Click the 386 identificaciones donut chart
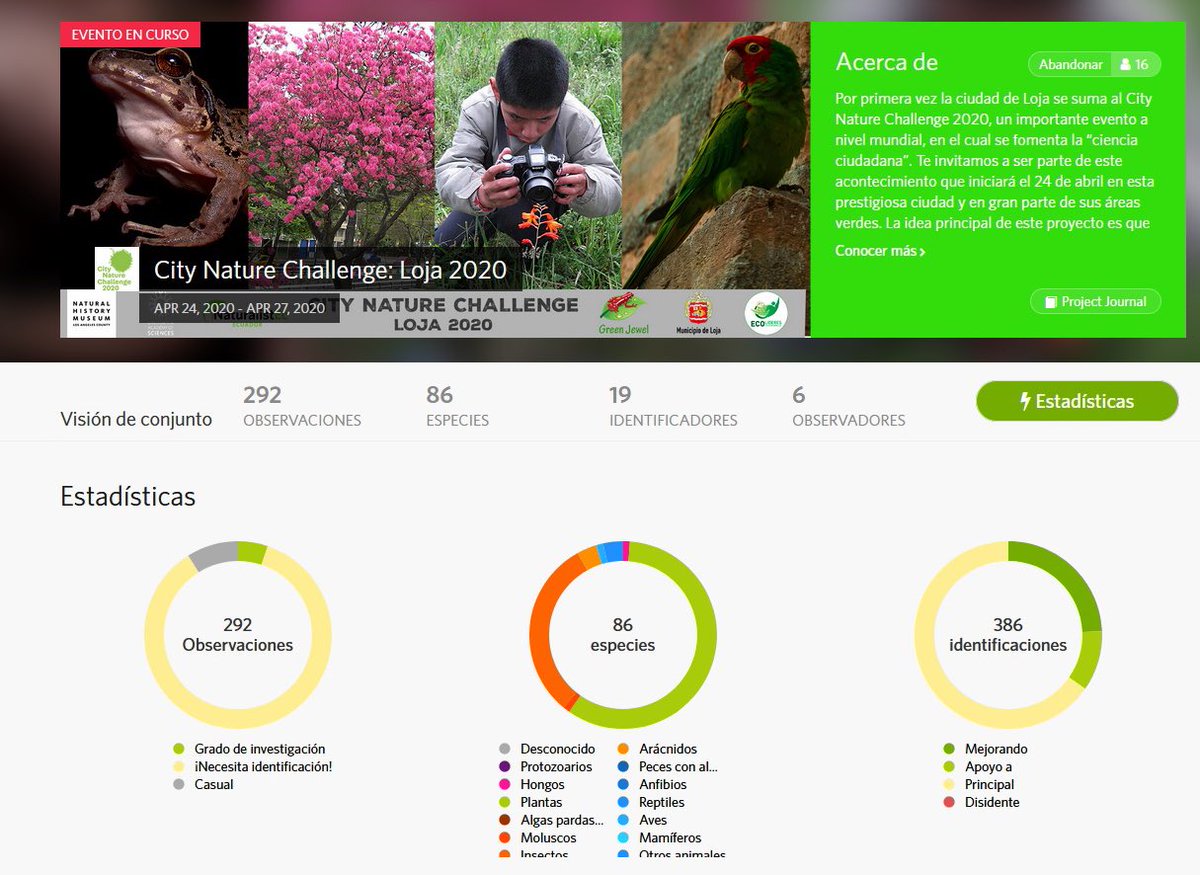Viewport: 1200px width, 875px height. click(x=1008, y=635)
